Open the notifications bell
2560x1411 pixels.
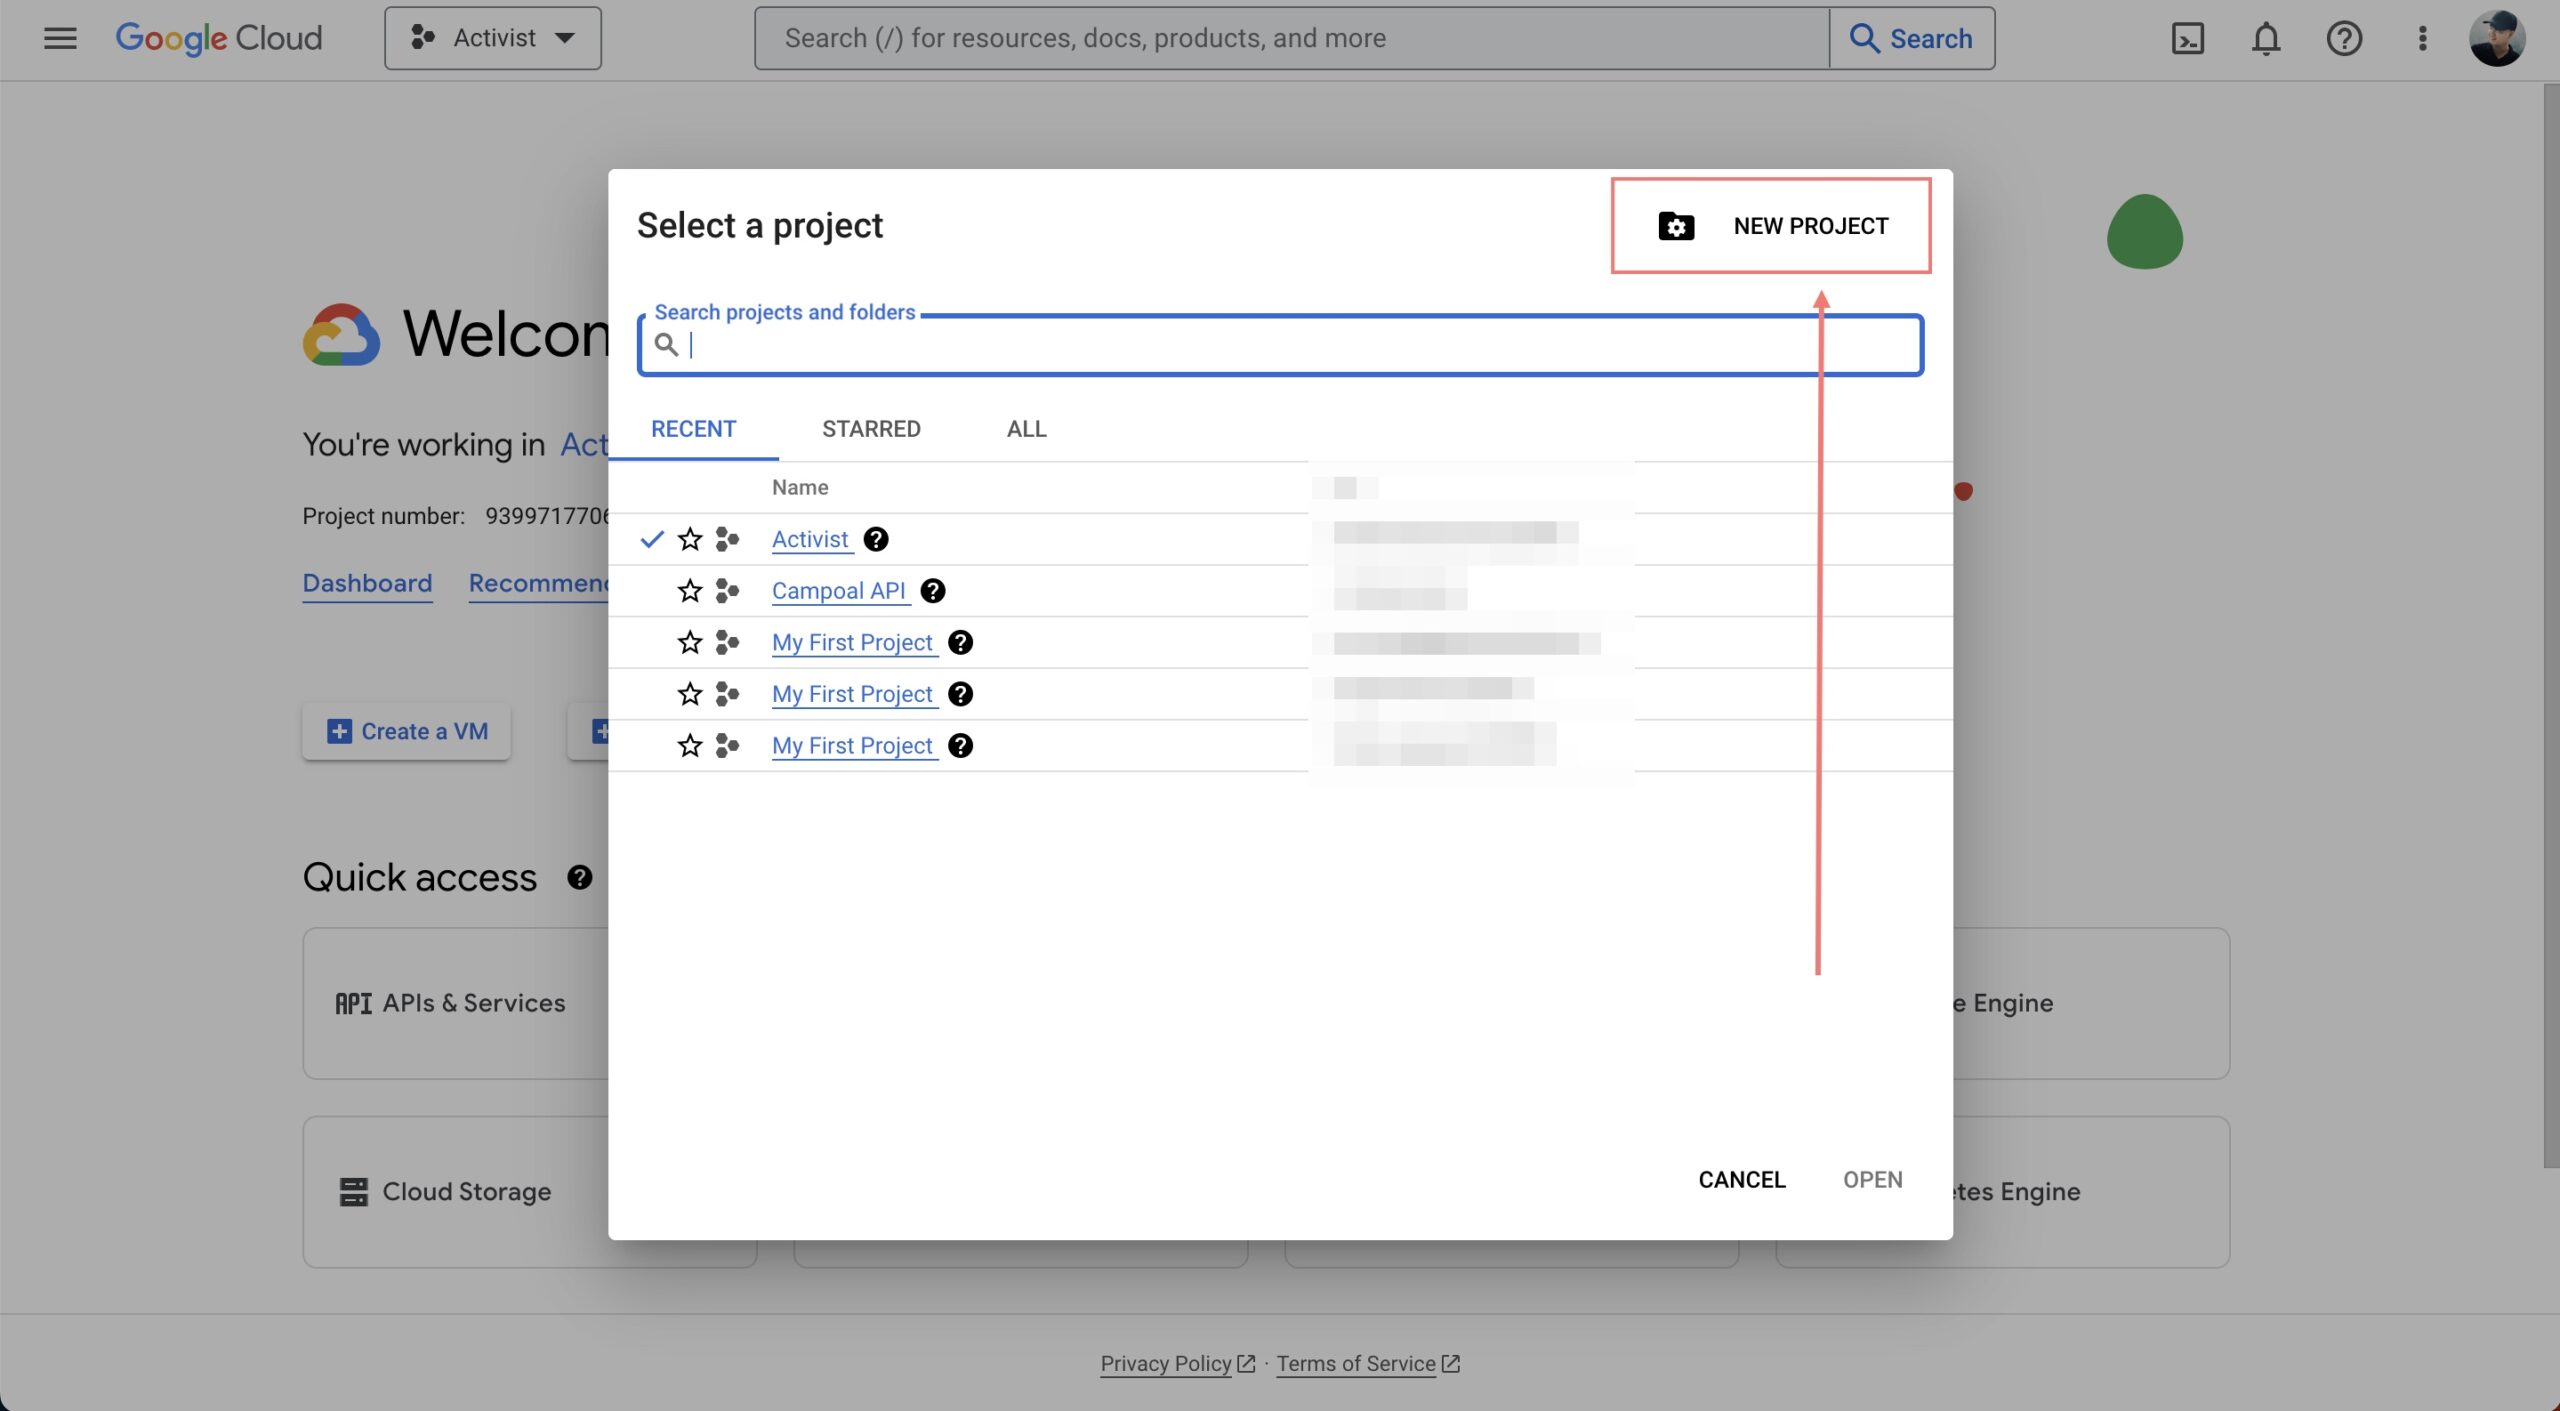point(2265,38)
